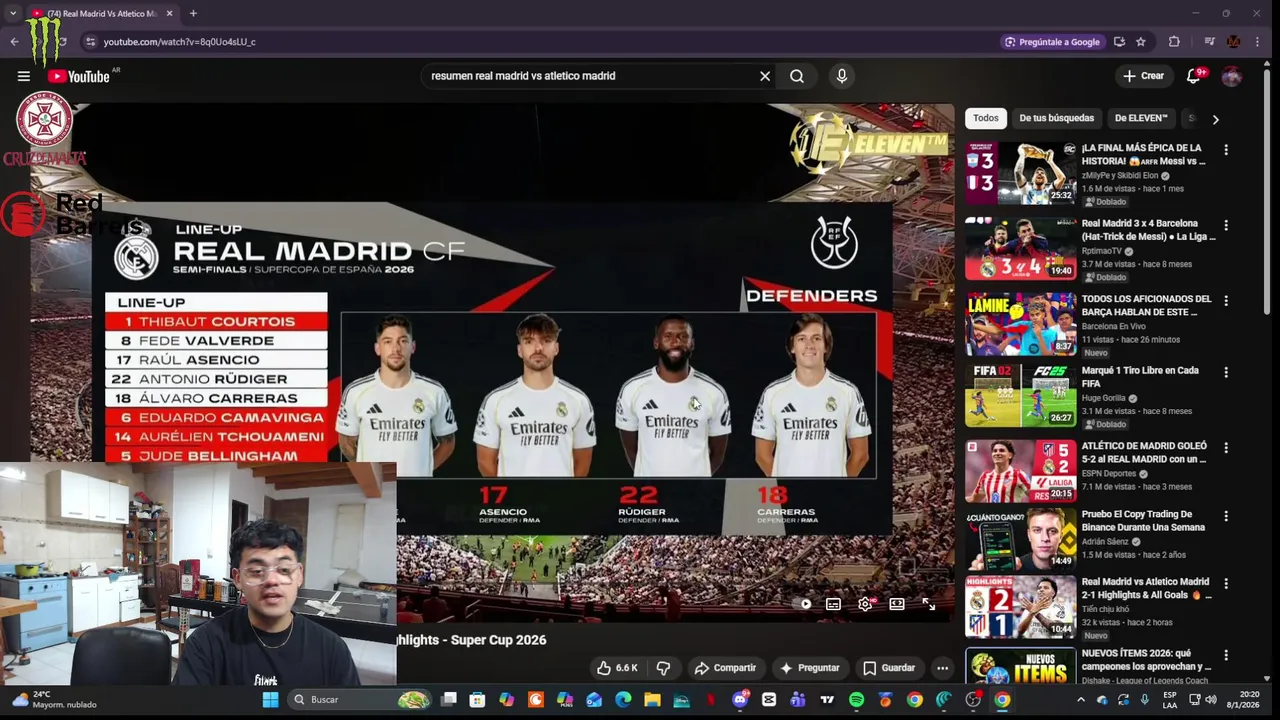Clear the search query with X
This screenshot has width=1280, height=720.
coord(765,76)
